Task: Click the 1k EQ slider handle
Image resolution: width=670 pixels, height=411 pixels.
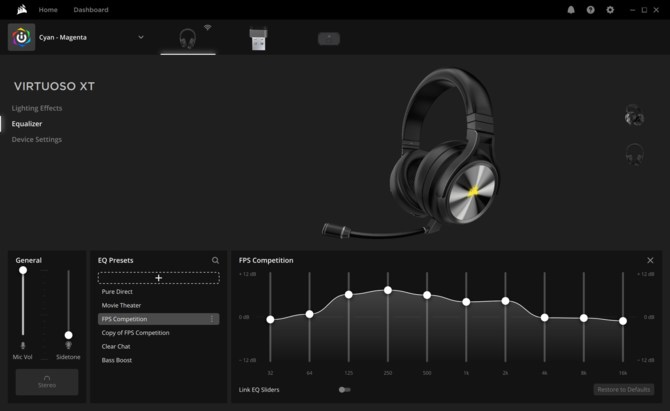Action: point(466,302)
